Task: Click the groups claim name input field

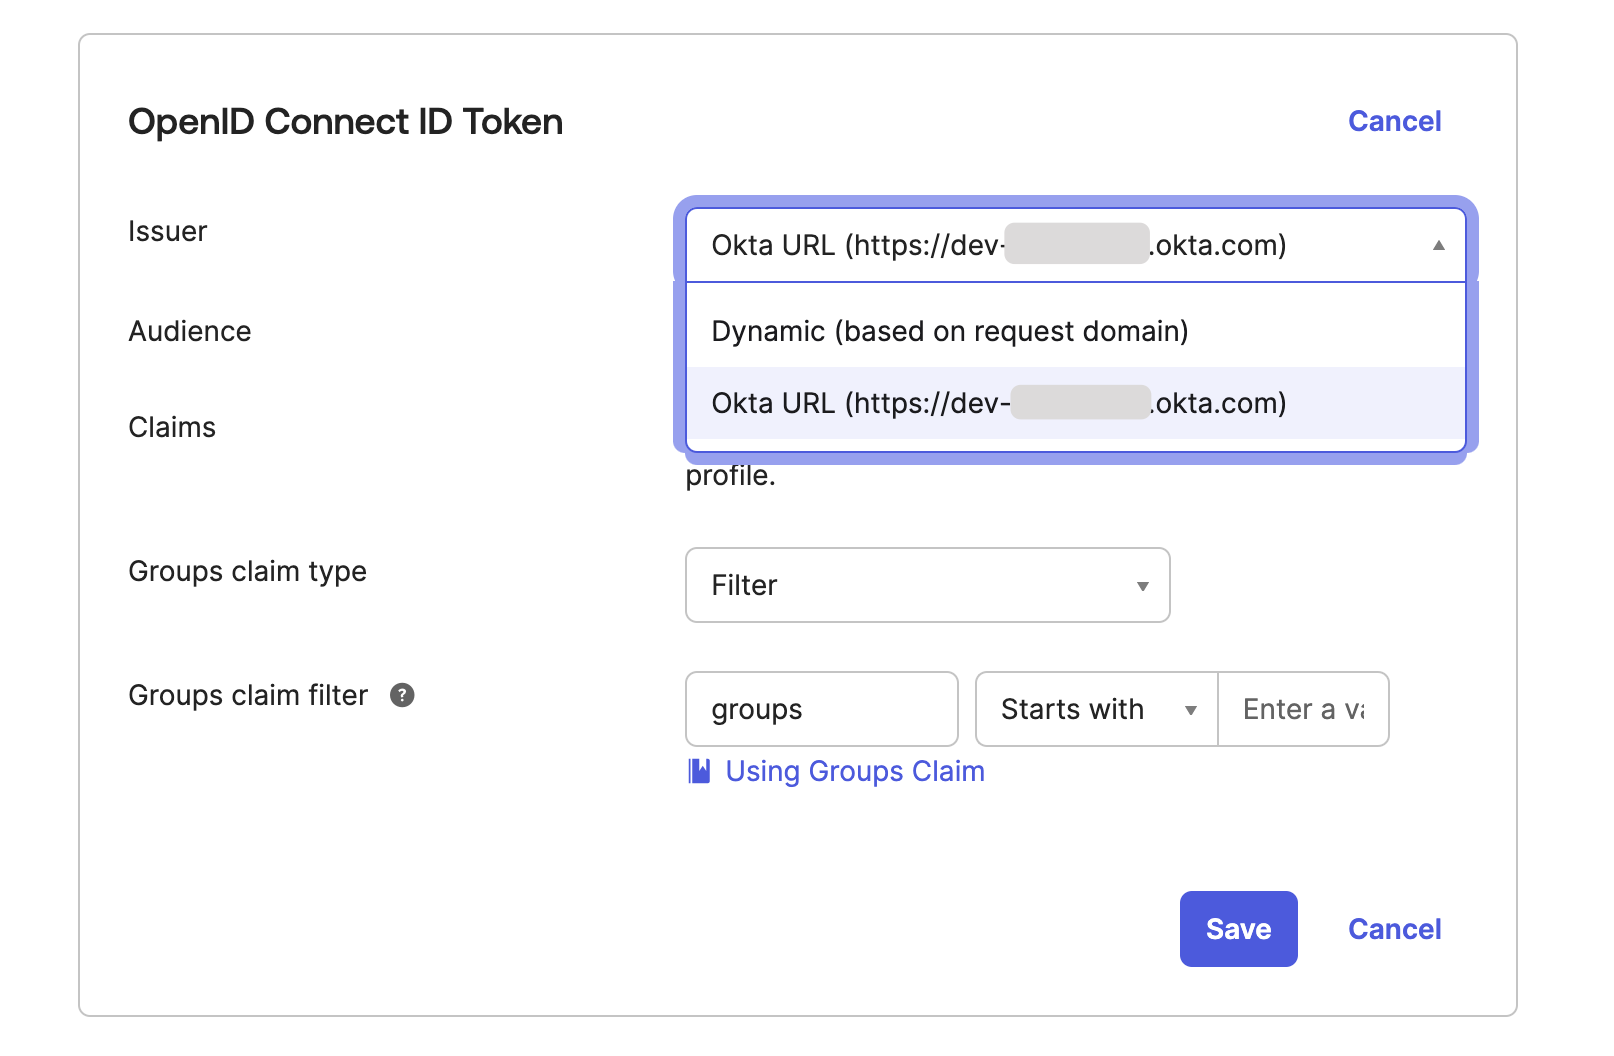Action: coord(821,709)
